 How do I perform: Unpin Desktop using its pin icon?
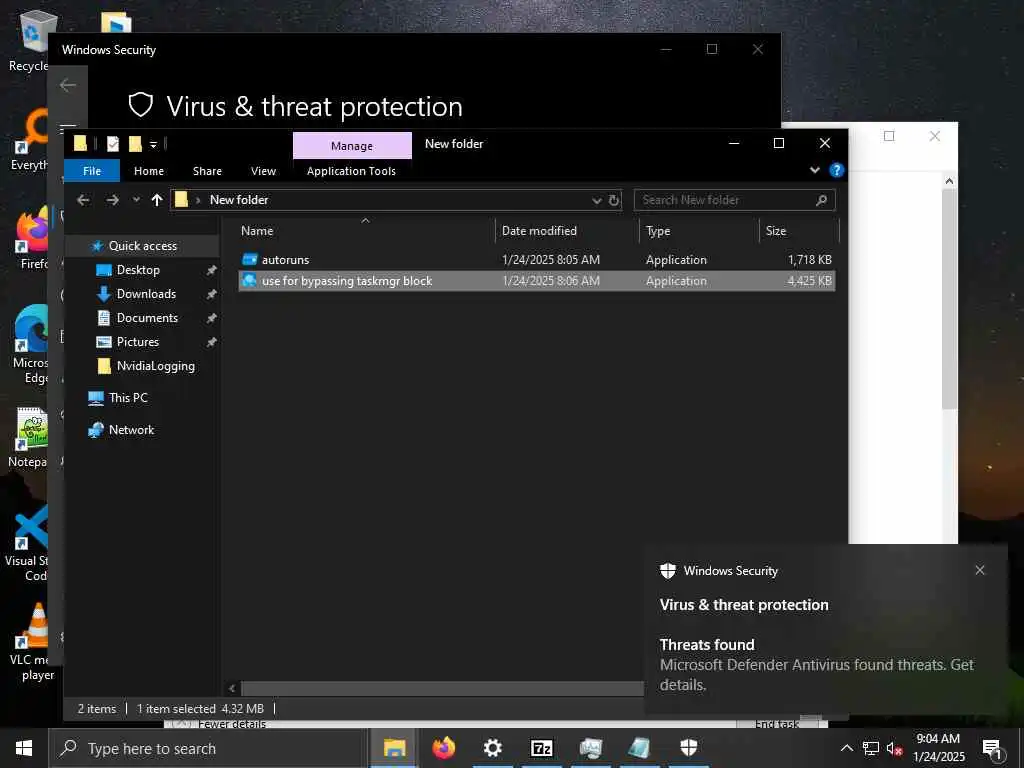(x=211, y=270)
